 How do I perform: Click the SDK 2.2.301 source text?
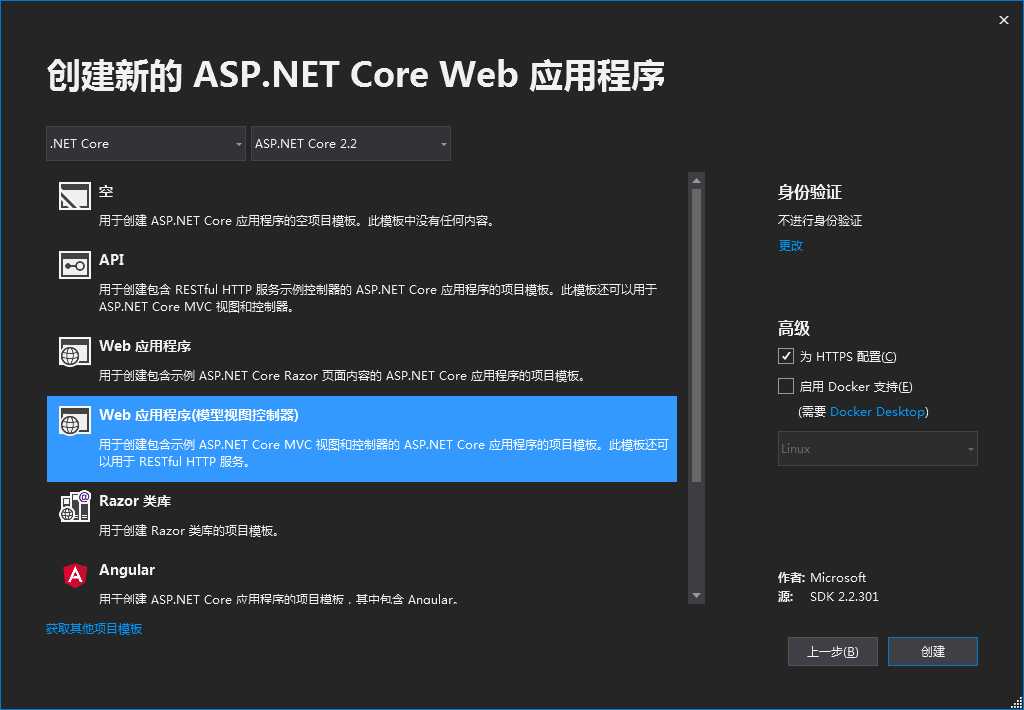click(844, 596)
